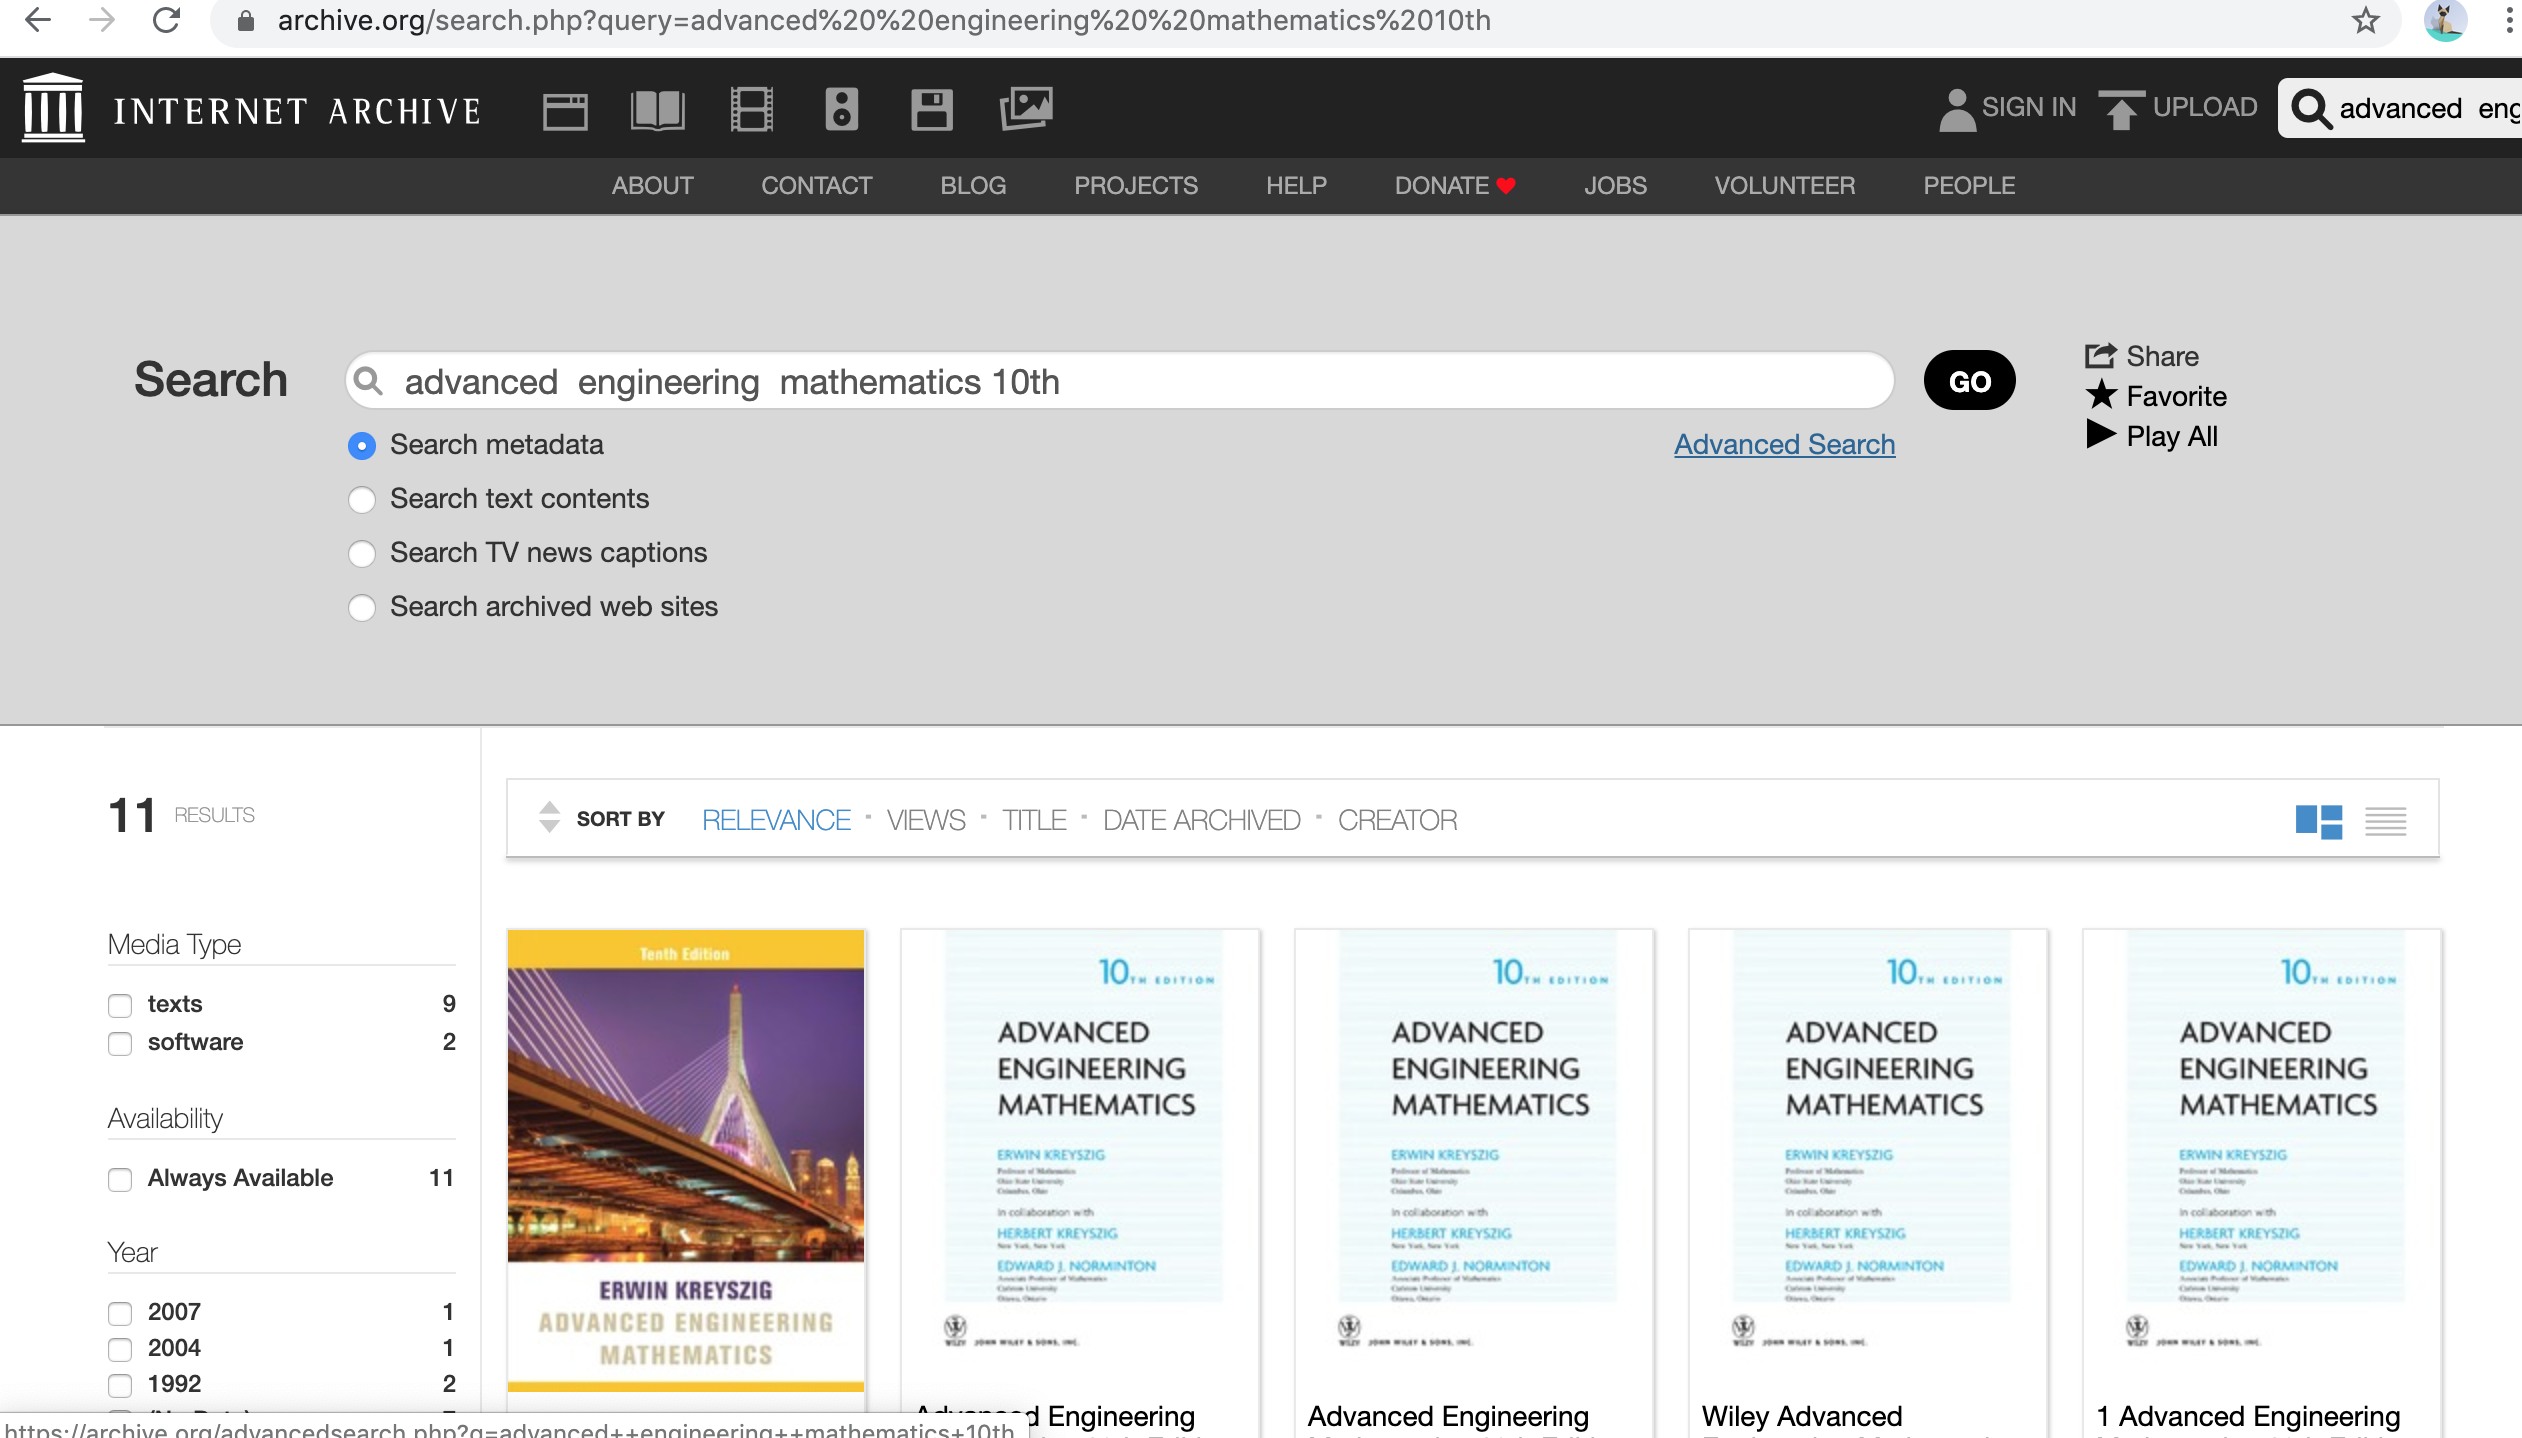
Task: Click the top bar search text field
Action: coord(2430,108)
